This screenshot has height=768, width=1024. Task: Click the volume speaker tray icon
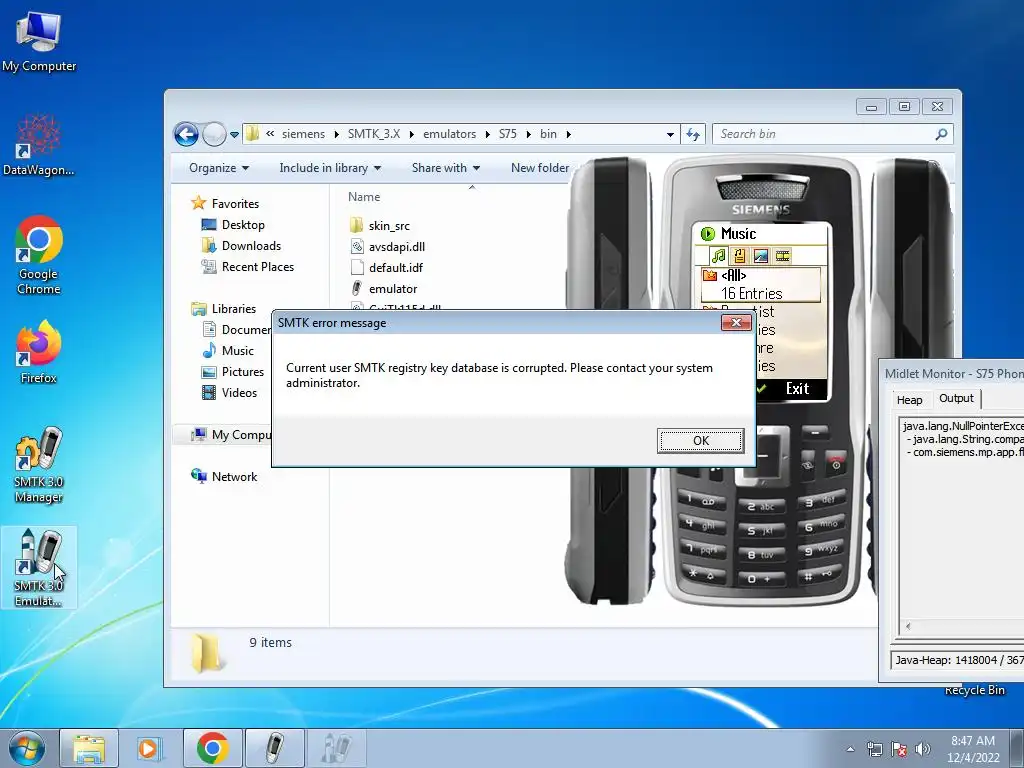coord(922,749)
